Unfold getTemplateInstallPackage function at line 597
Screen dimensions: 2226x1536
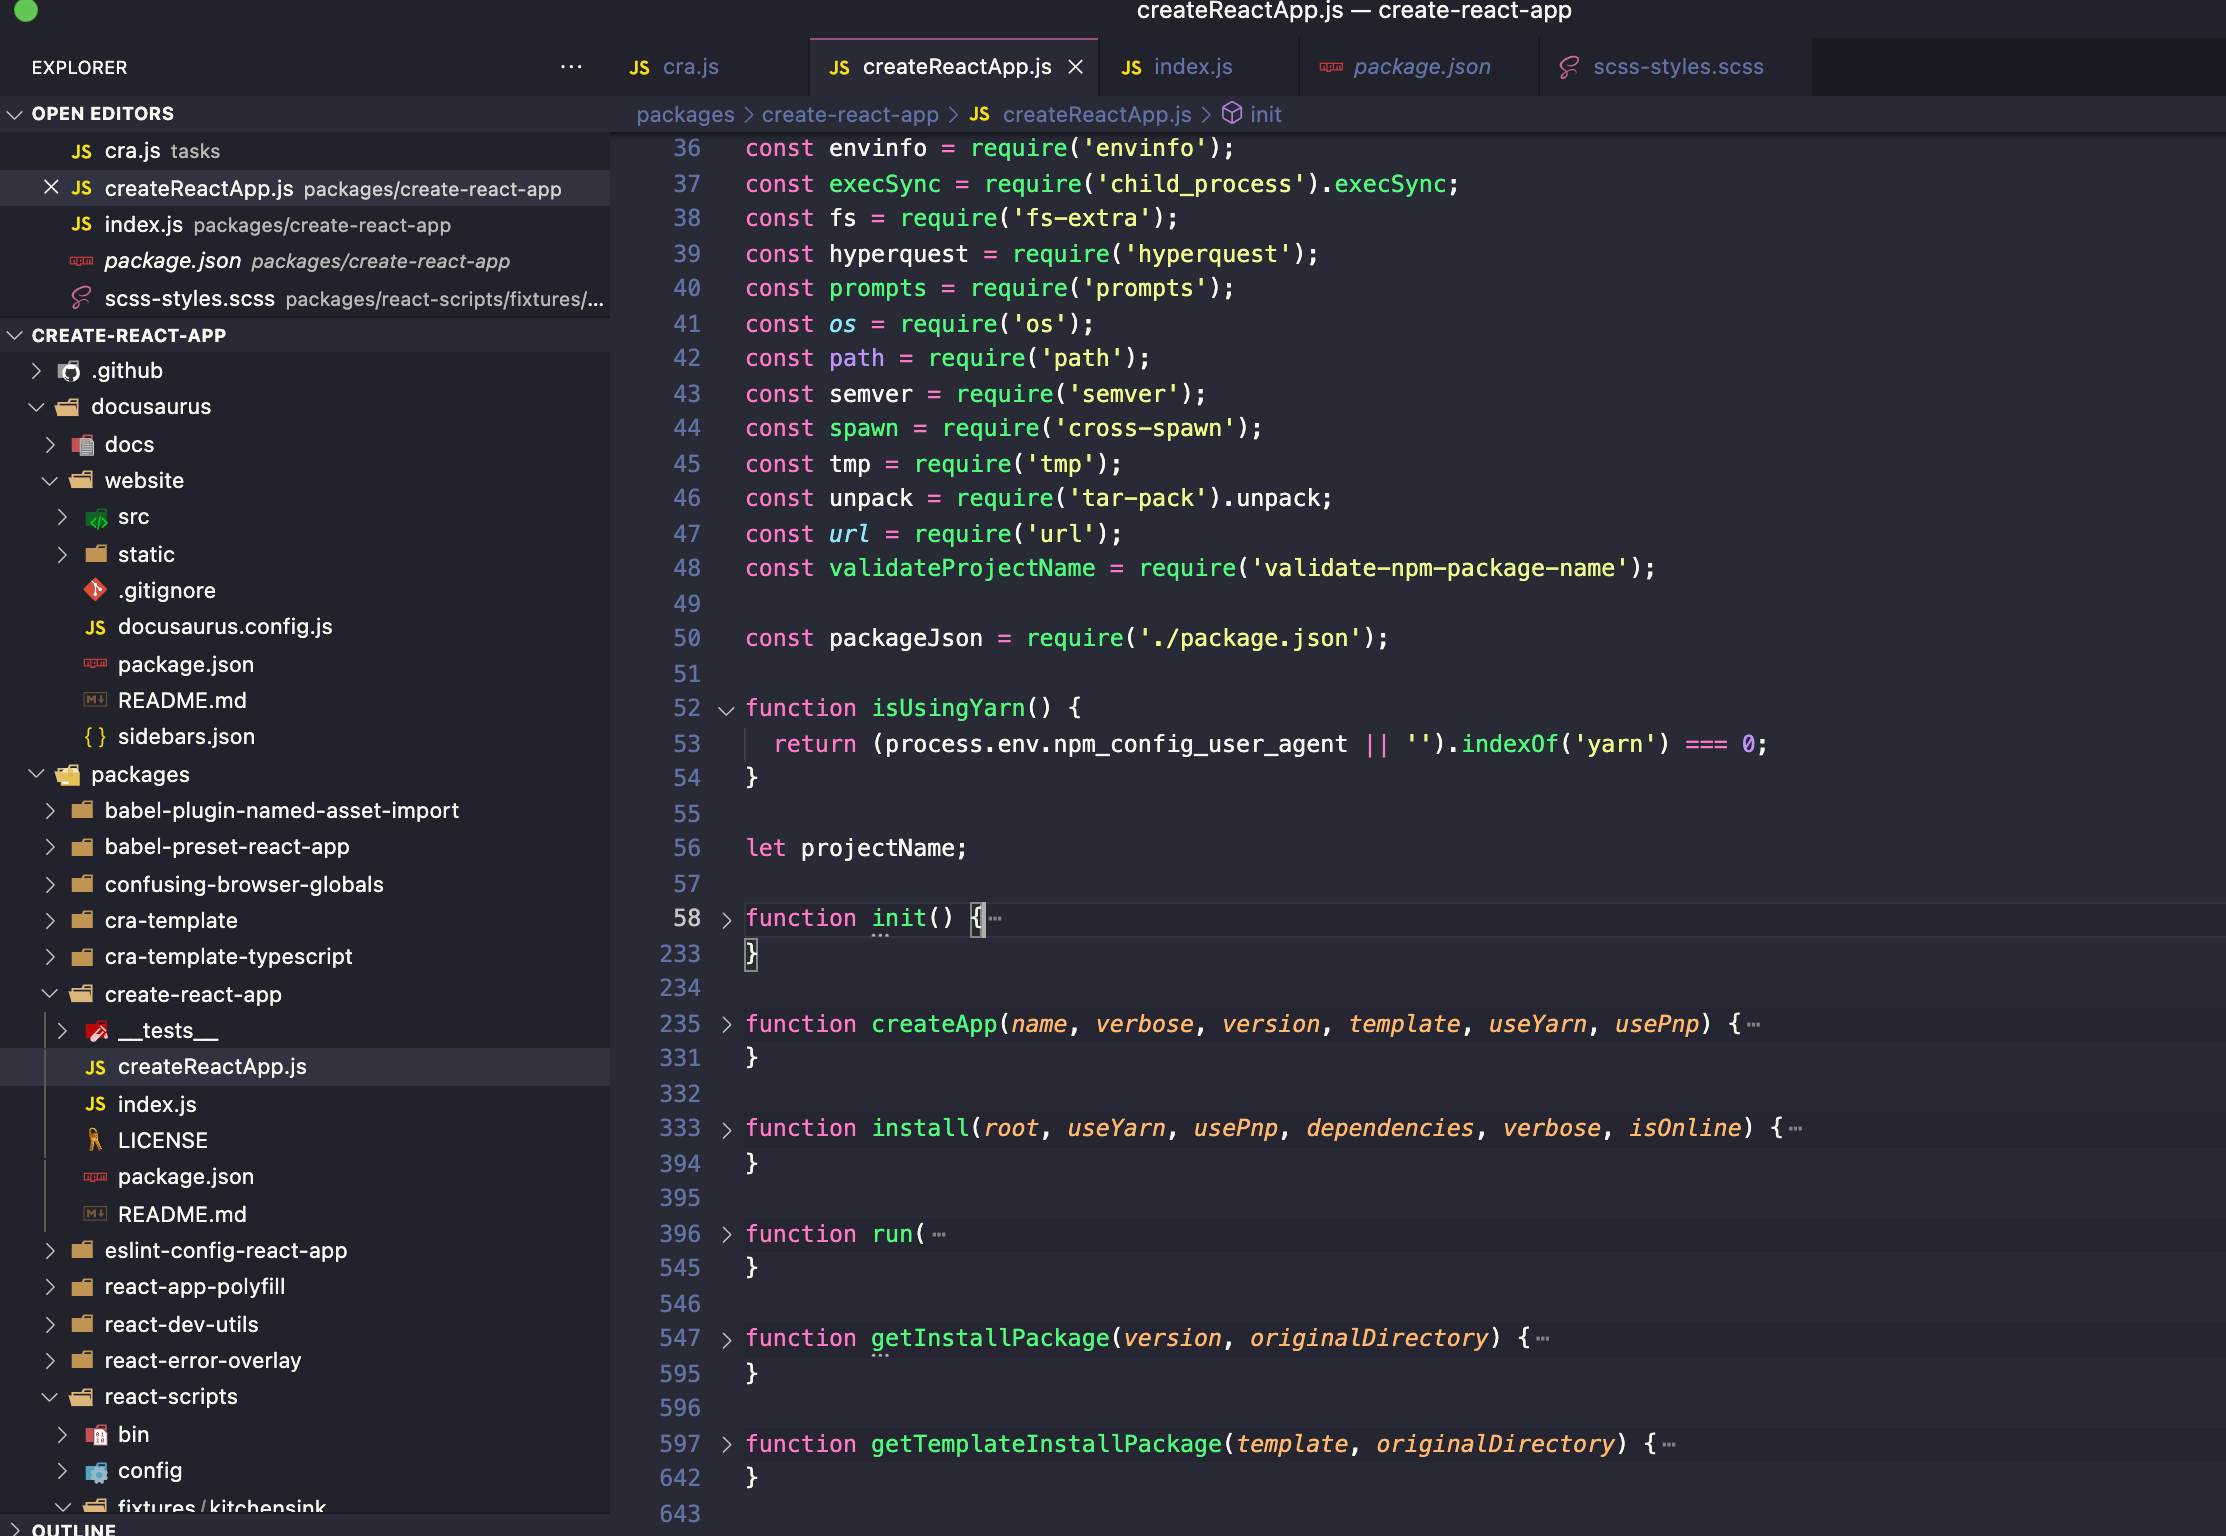(727, 1444)
